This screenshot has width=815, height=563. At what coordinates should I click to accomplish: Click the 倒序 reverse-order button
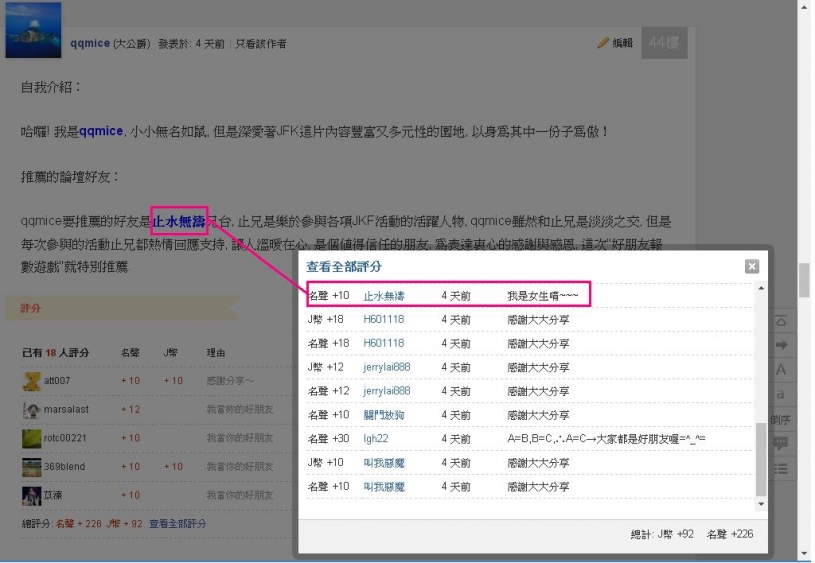[x=780, y=420]
